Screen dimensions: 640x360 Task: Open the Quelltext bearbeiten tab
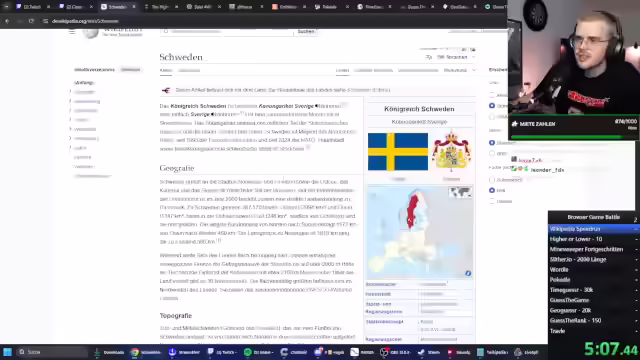(373, 70)
